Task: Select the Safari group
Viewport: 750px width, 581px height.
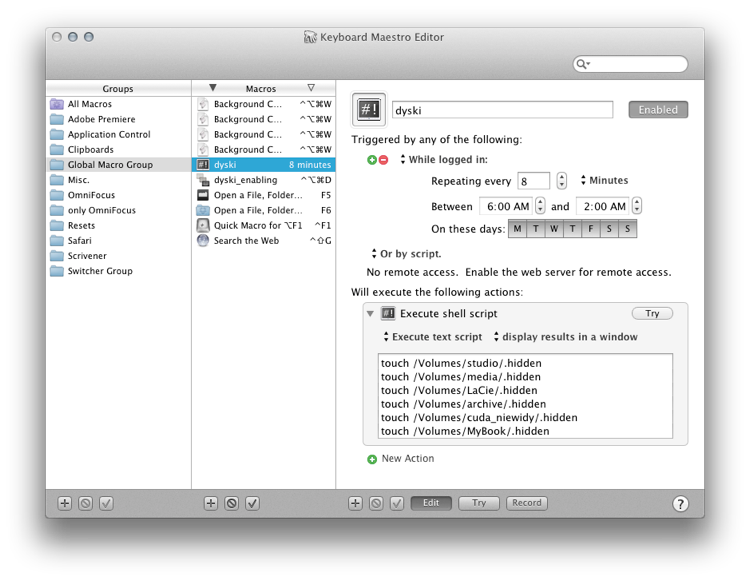Action: tap(120, 241)
